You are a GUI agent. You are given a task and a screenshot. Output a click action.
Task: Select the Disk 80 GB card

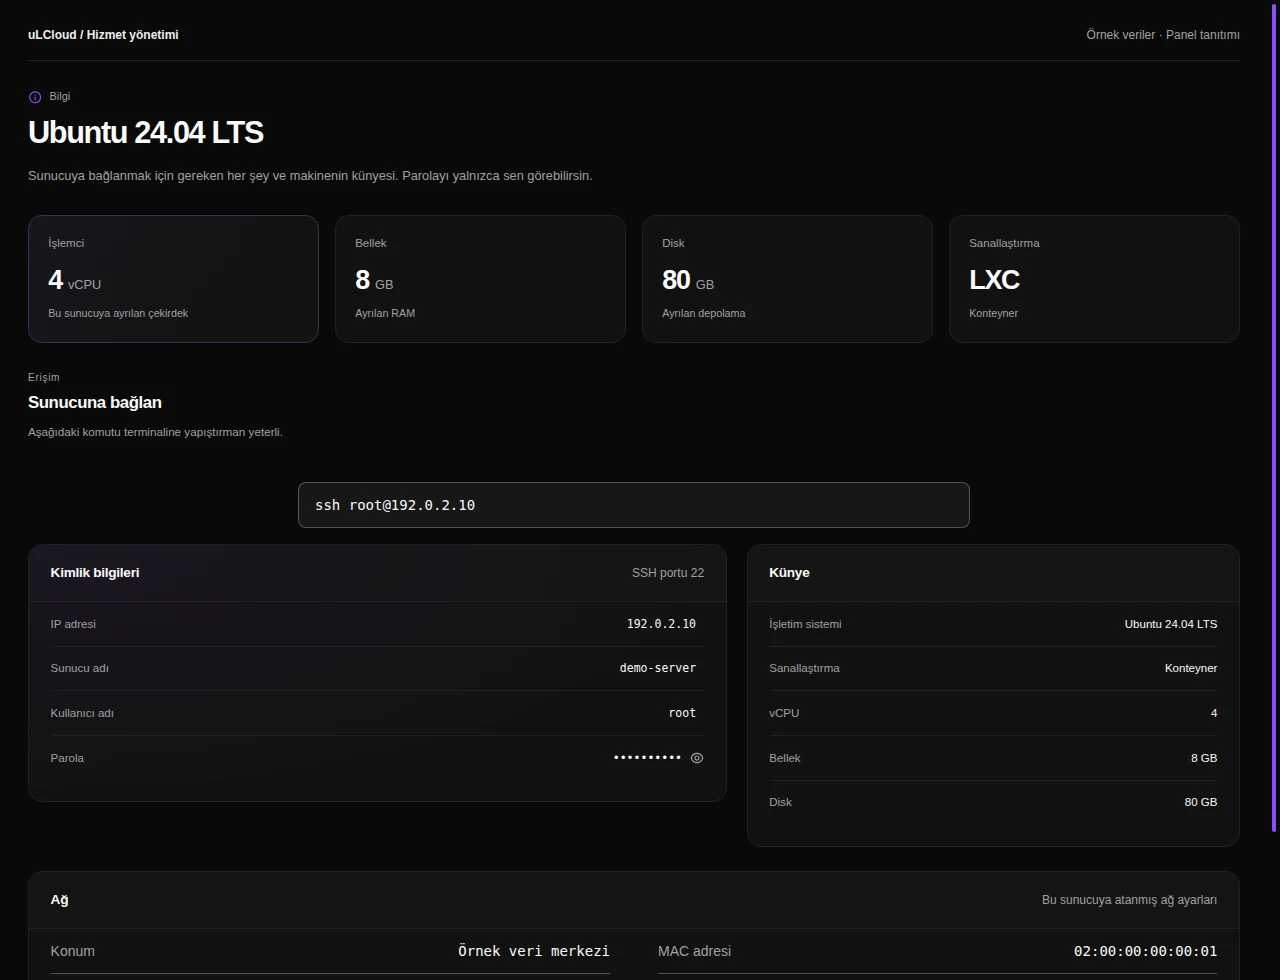(787, 279)
